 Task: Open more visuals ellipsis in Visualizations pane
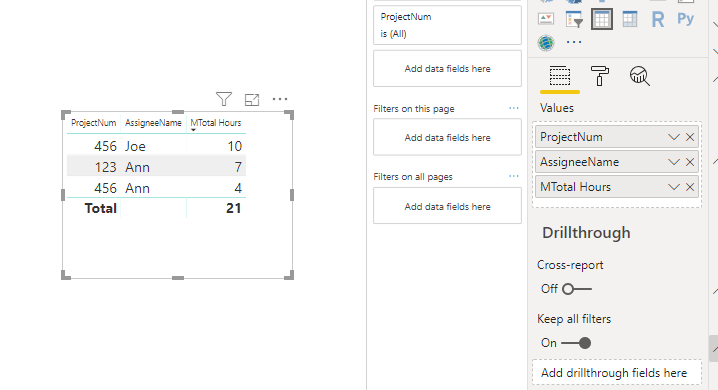click(x=574, y=42)
